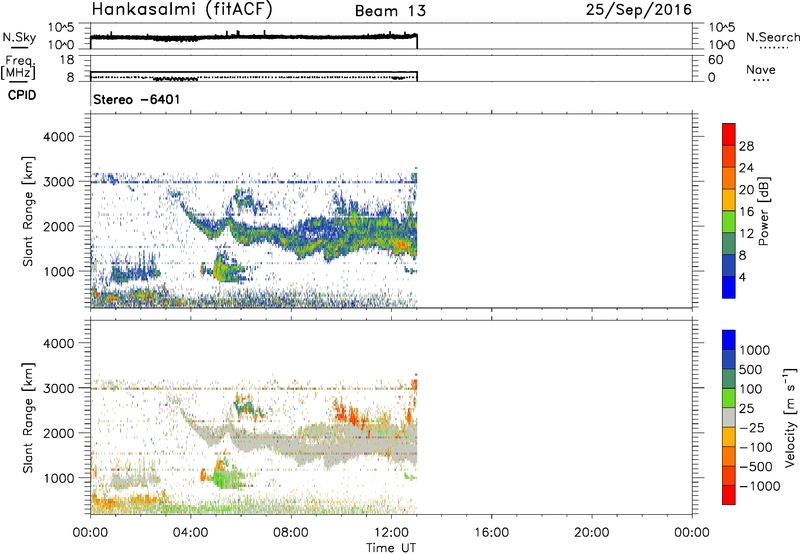This screenshot has height=554, width=800.
Task: Click the red top segment of Power color bar
Action: click(x=729, y=134)
